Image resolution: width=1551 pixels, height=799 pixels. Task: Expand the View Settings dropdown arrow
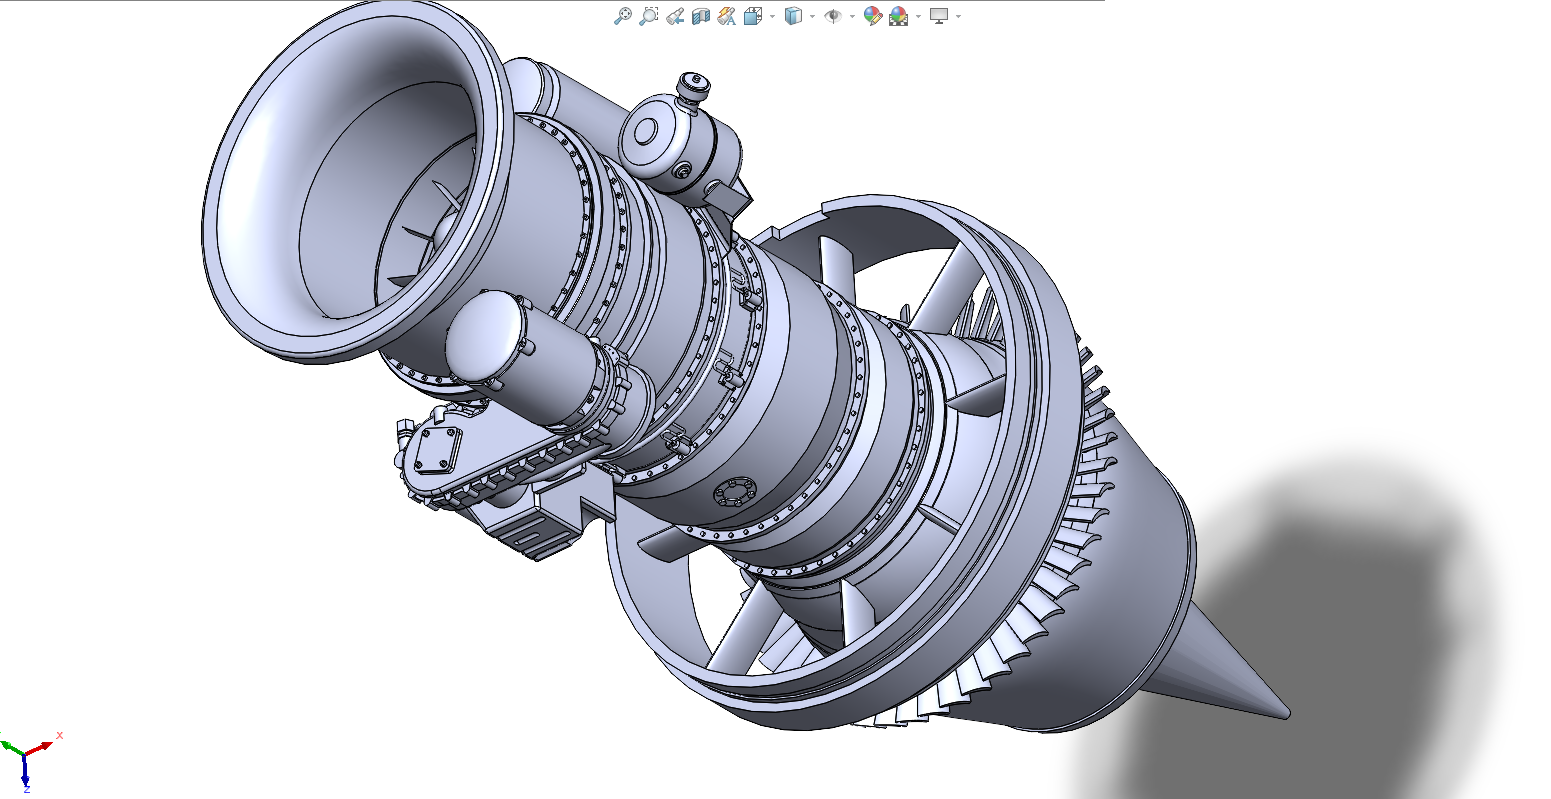959,17
